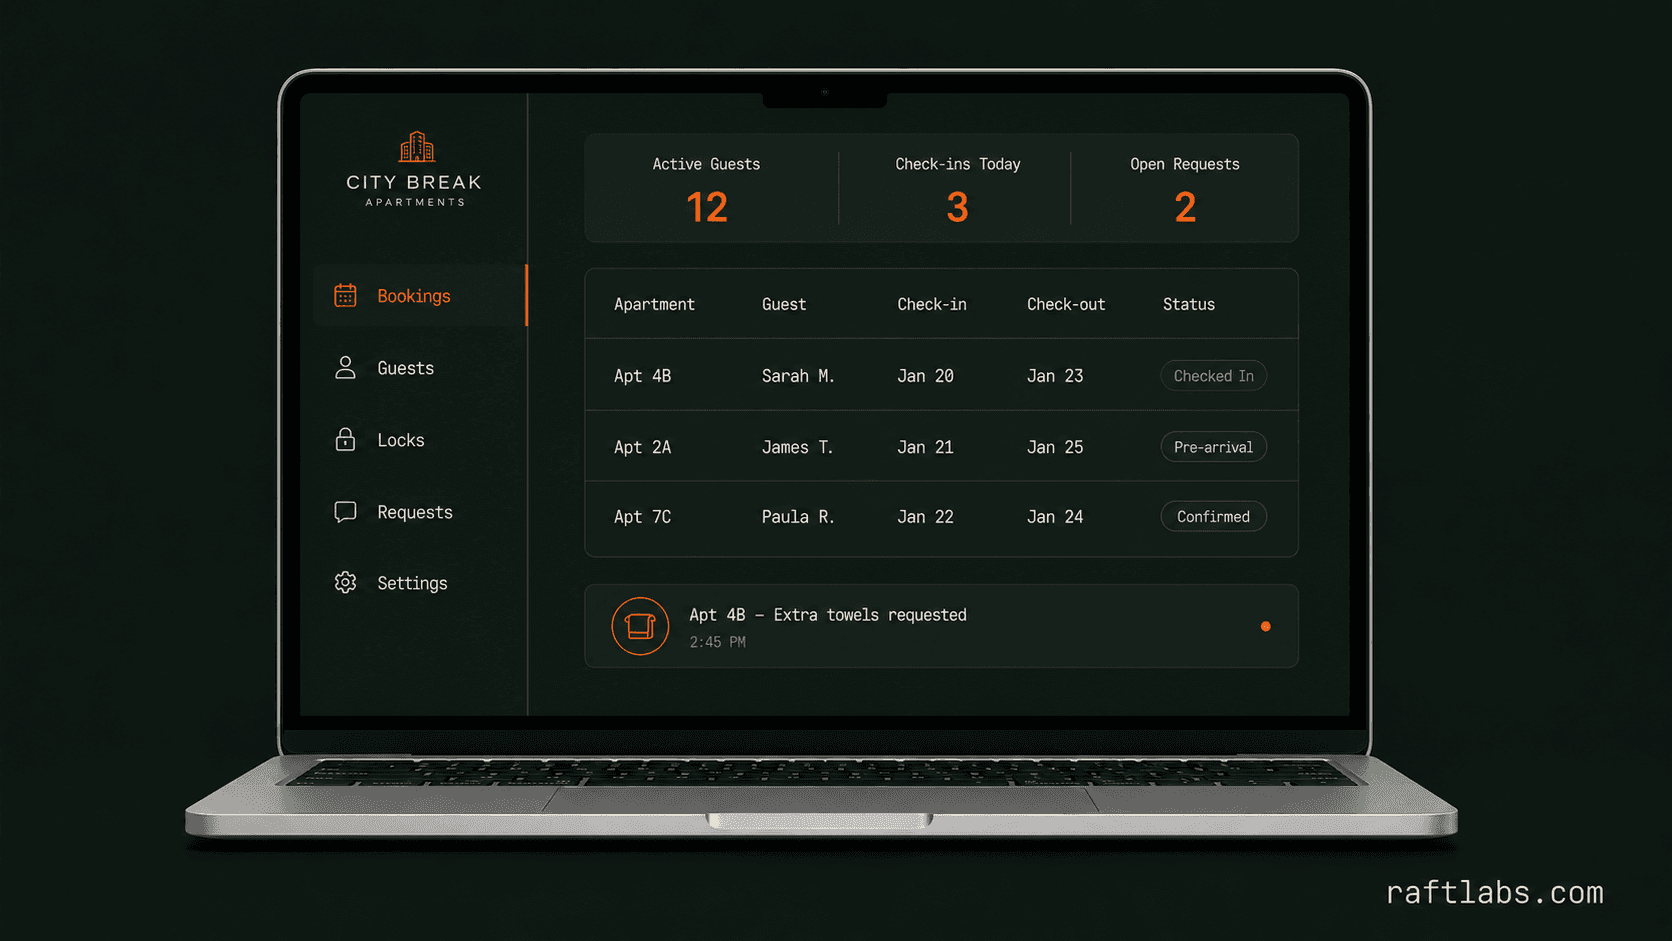Click the towel icon in the request notification
Viewport: 1672px width, 941px height.
[x=640, y=626]
